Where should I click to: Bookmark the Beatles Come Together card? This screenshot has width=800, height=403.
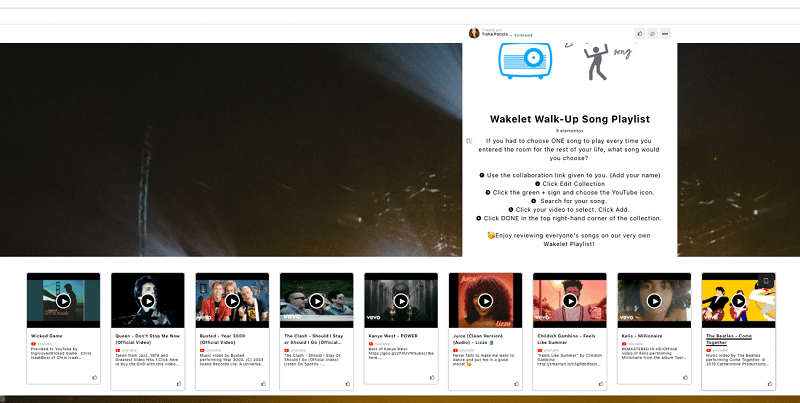tap(766, 281)
